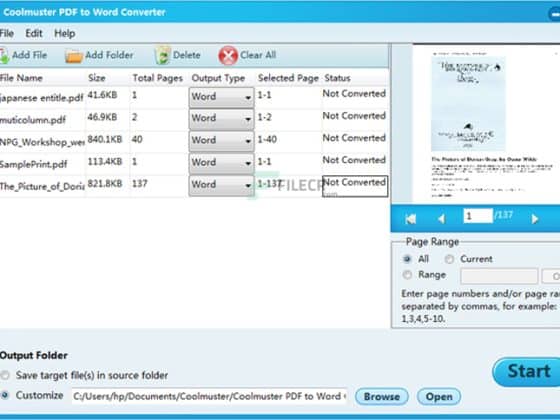
Task: Open Output Type dropdown for NPG_Workshop file
Action: tap(221, 141)
